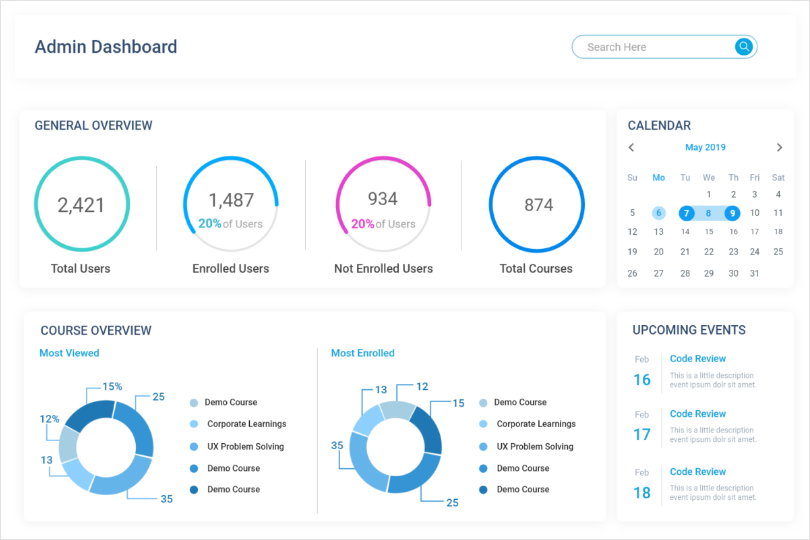Click the Total Courses 874 ring
The width and height of the screenshot is (810, 540).
(537, 204)
